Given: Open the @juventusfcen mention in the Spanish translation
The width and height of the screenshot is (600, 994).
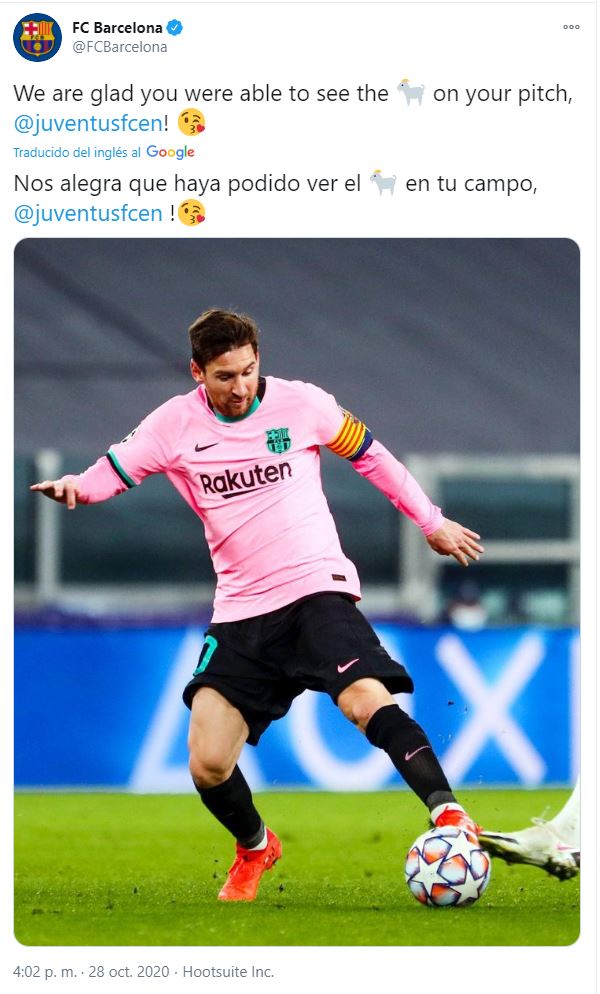Looking at the screenshot, I should tap(88, 213).
